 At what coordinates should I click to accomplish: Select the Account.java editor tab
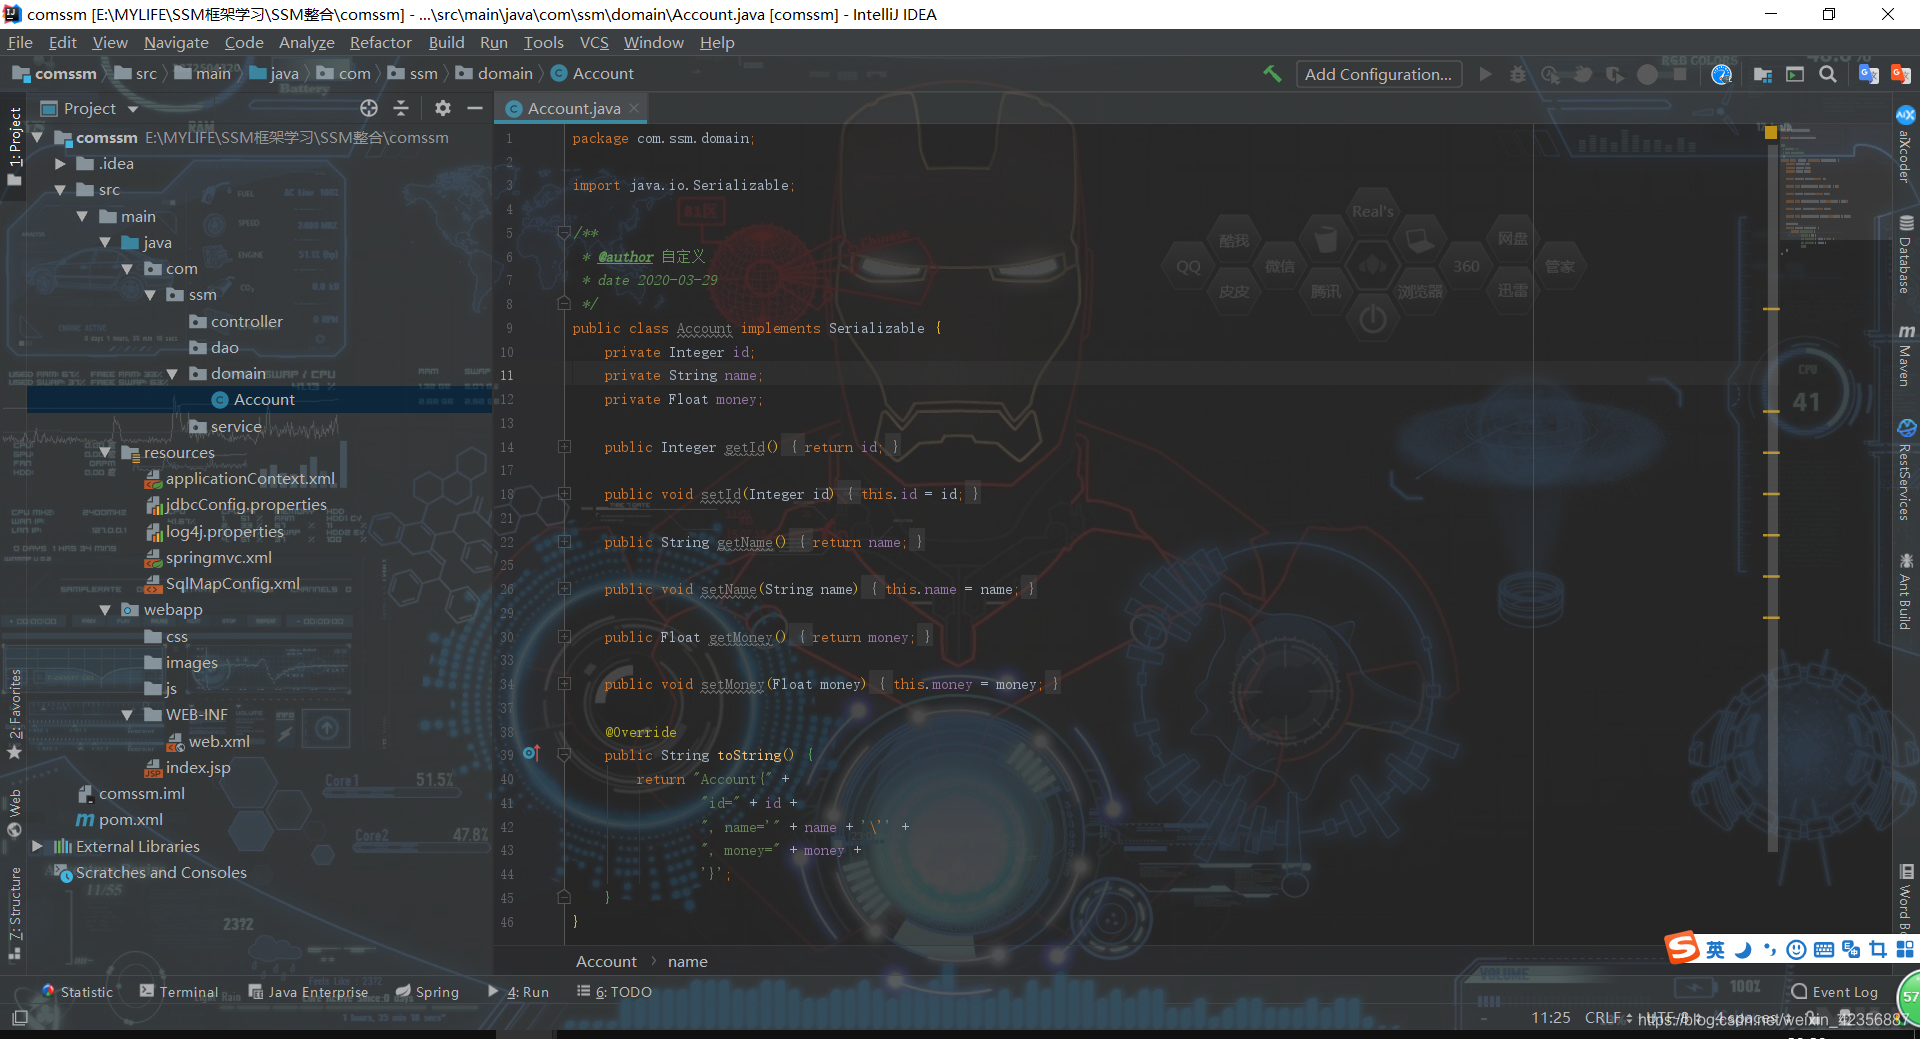click(573, 108)
